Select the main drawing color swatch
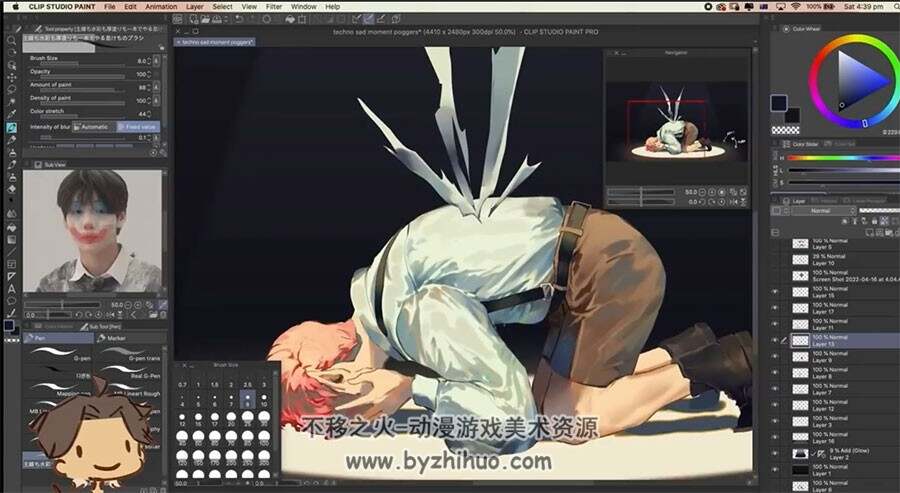 coord(779,103)
